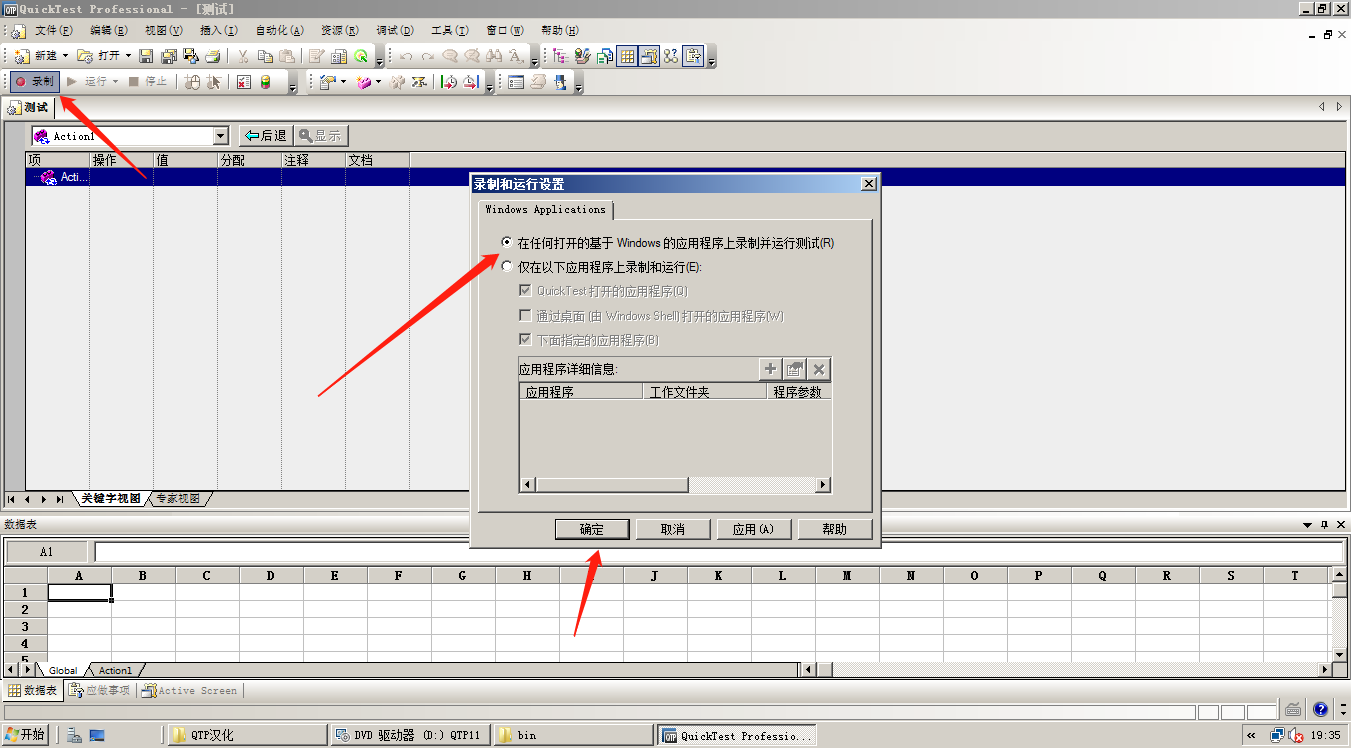Click the Results viewer icon
Viewport: 1351px width, 748px height.
point(243,81)
